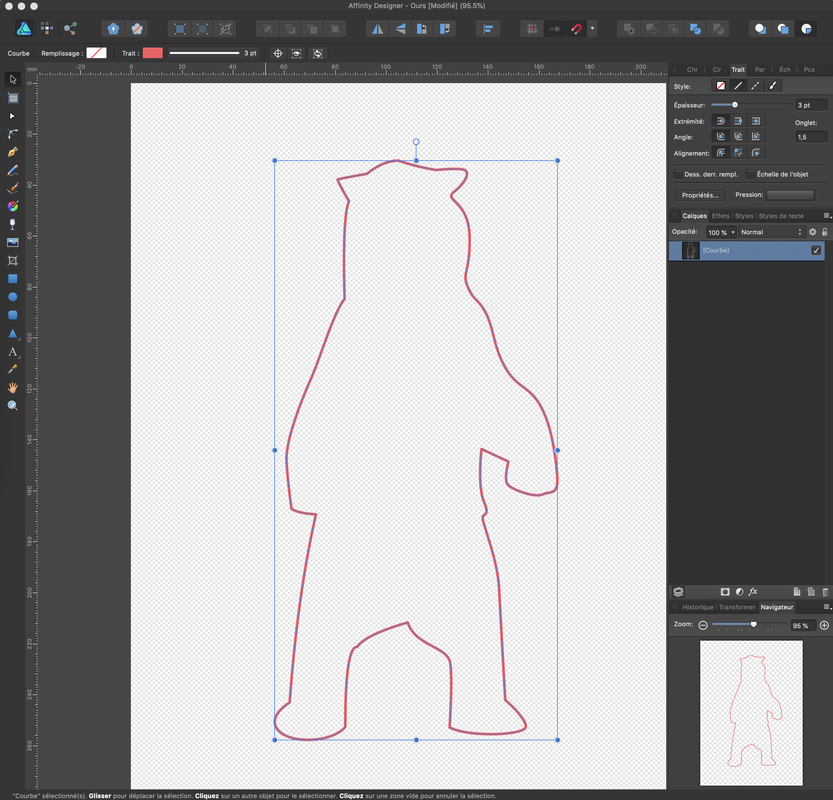Viewport: 833px width, 800px height.
Task: Switch to the Pixel persona
Action: click(47, 28)
